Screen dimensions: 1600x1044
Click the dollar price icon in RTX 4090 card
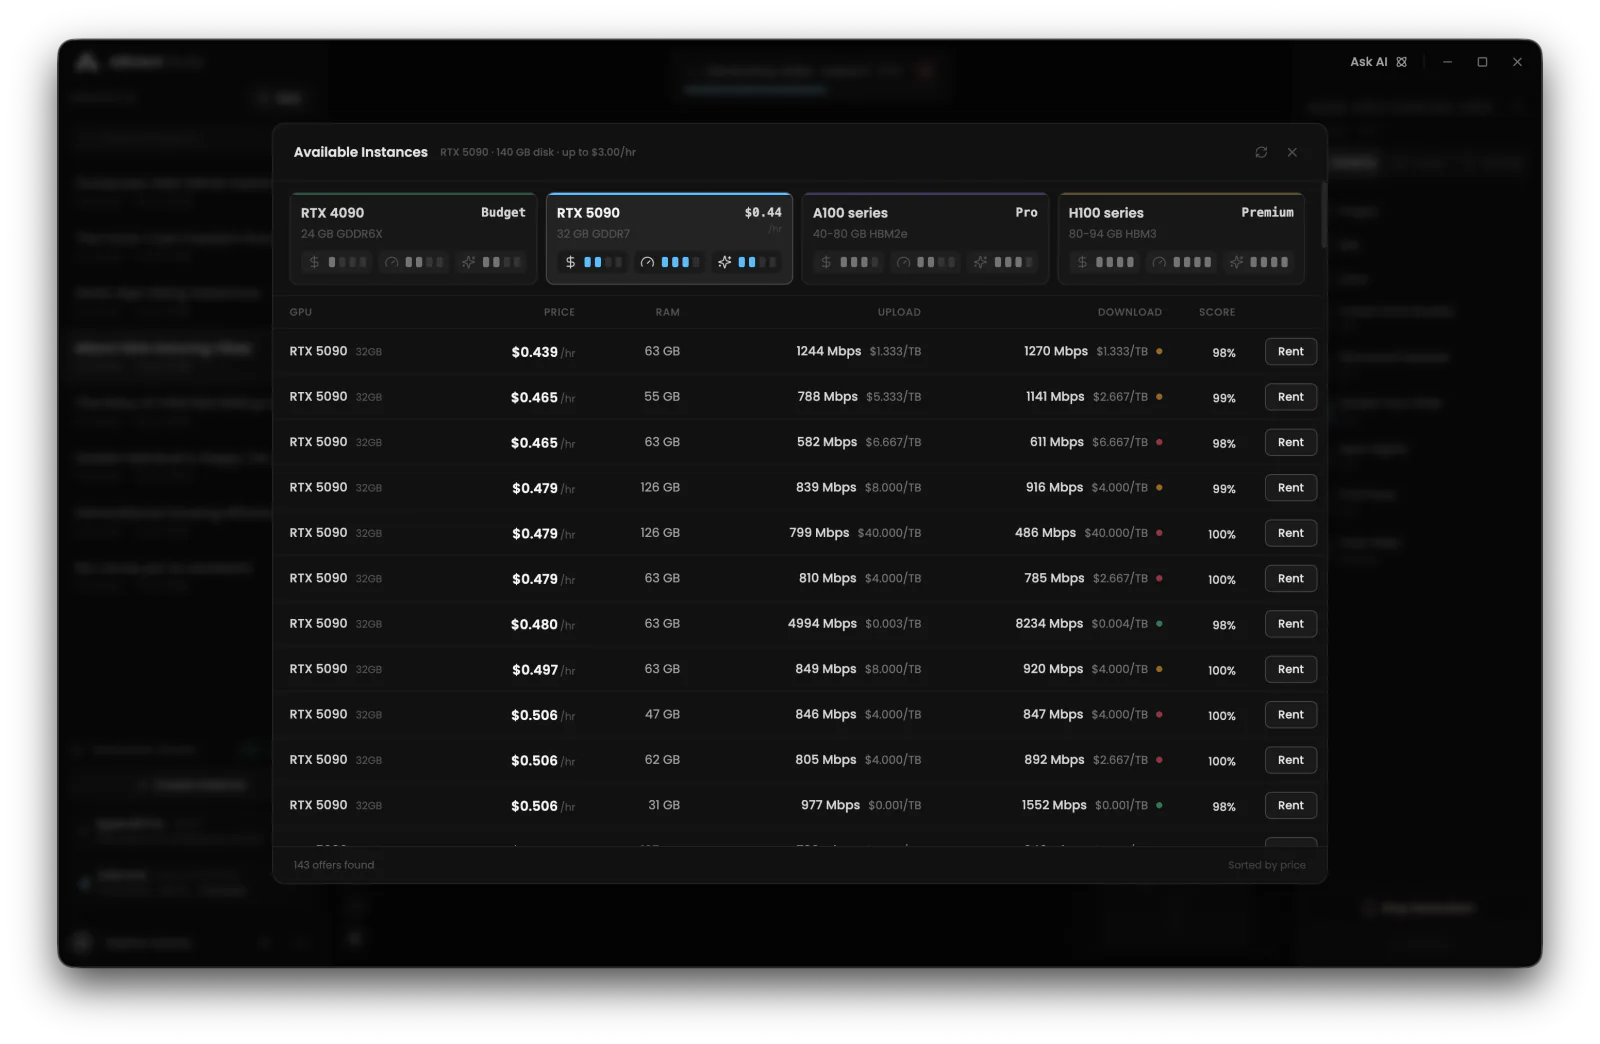point(314,262)
